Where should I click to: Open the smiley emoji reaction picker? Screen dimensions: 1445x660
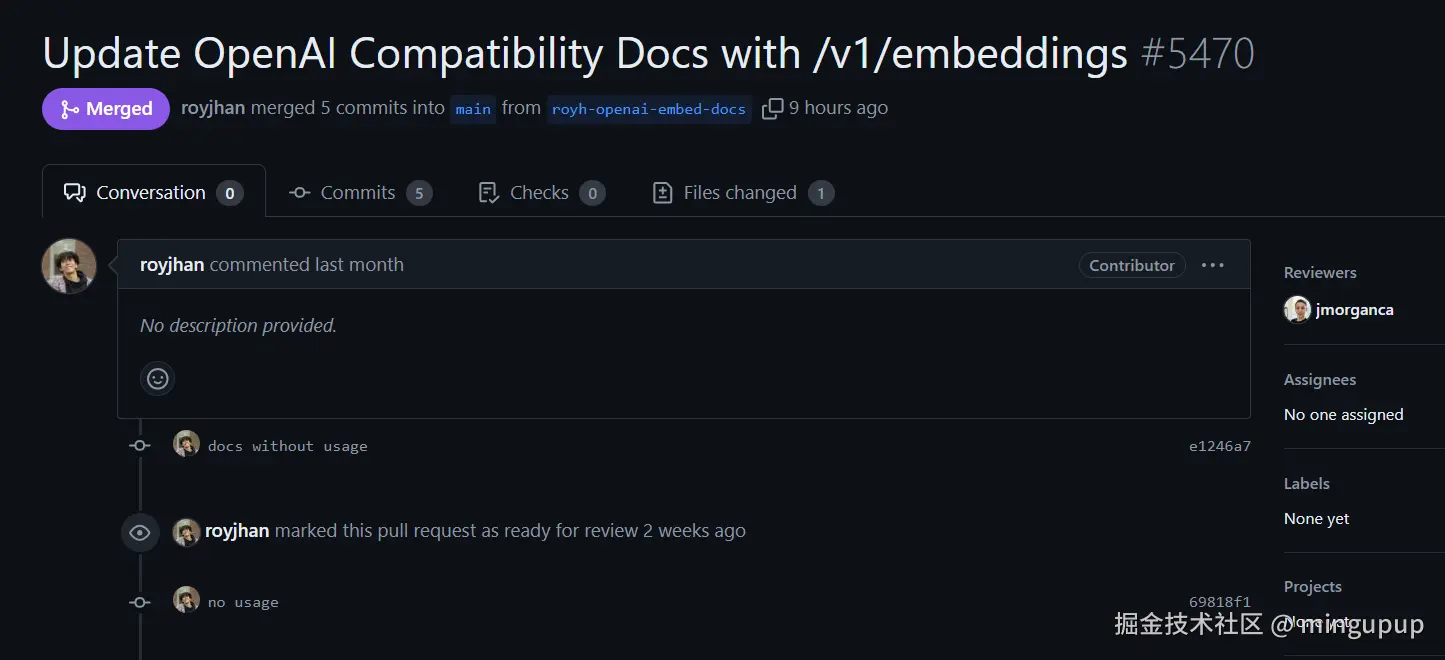[157, 378]
